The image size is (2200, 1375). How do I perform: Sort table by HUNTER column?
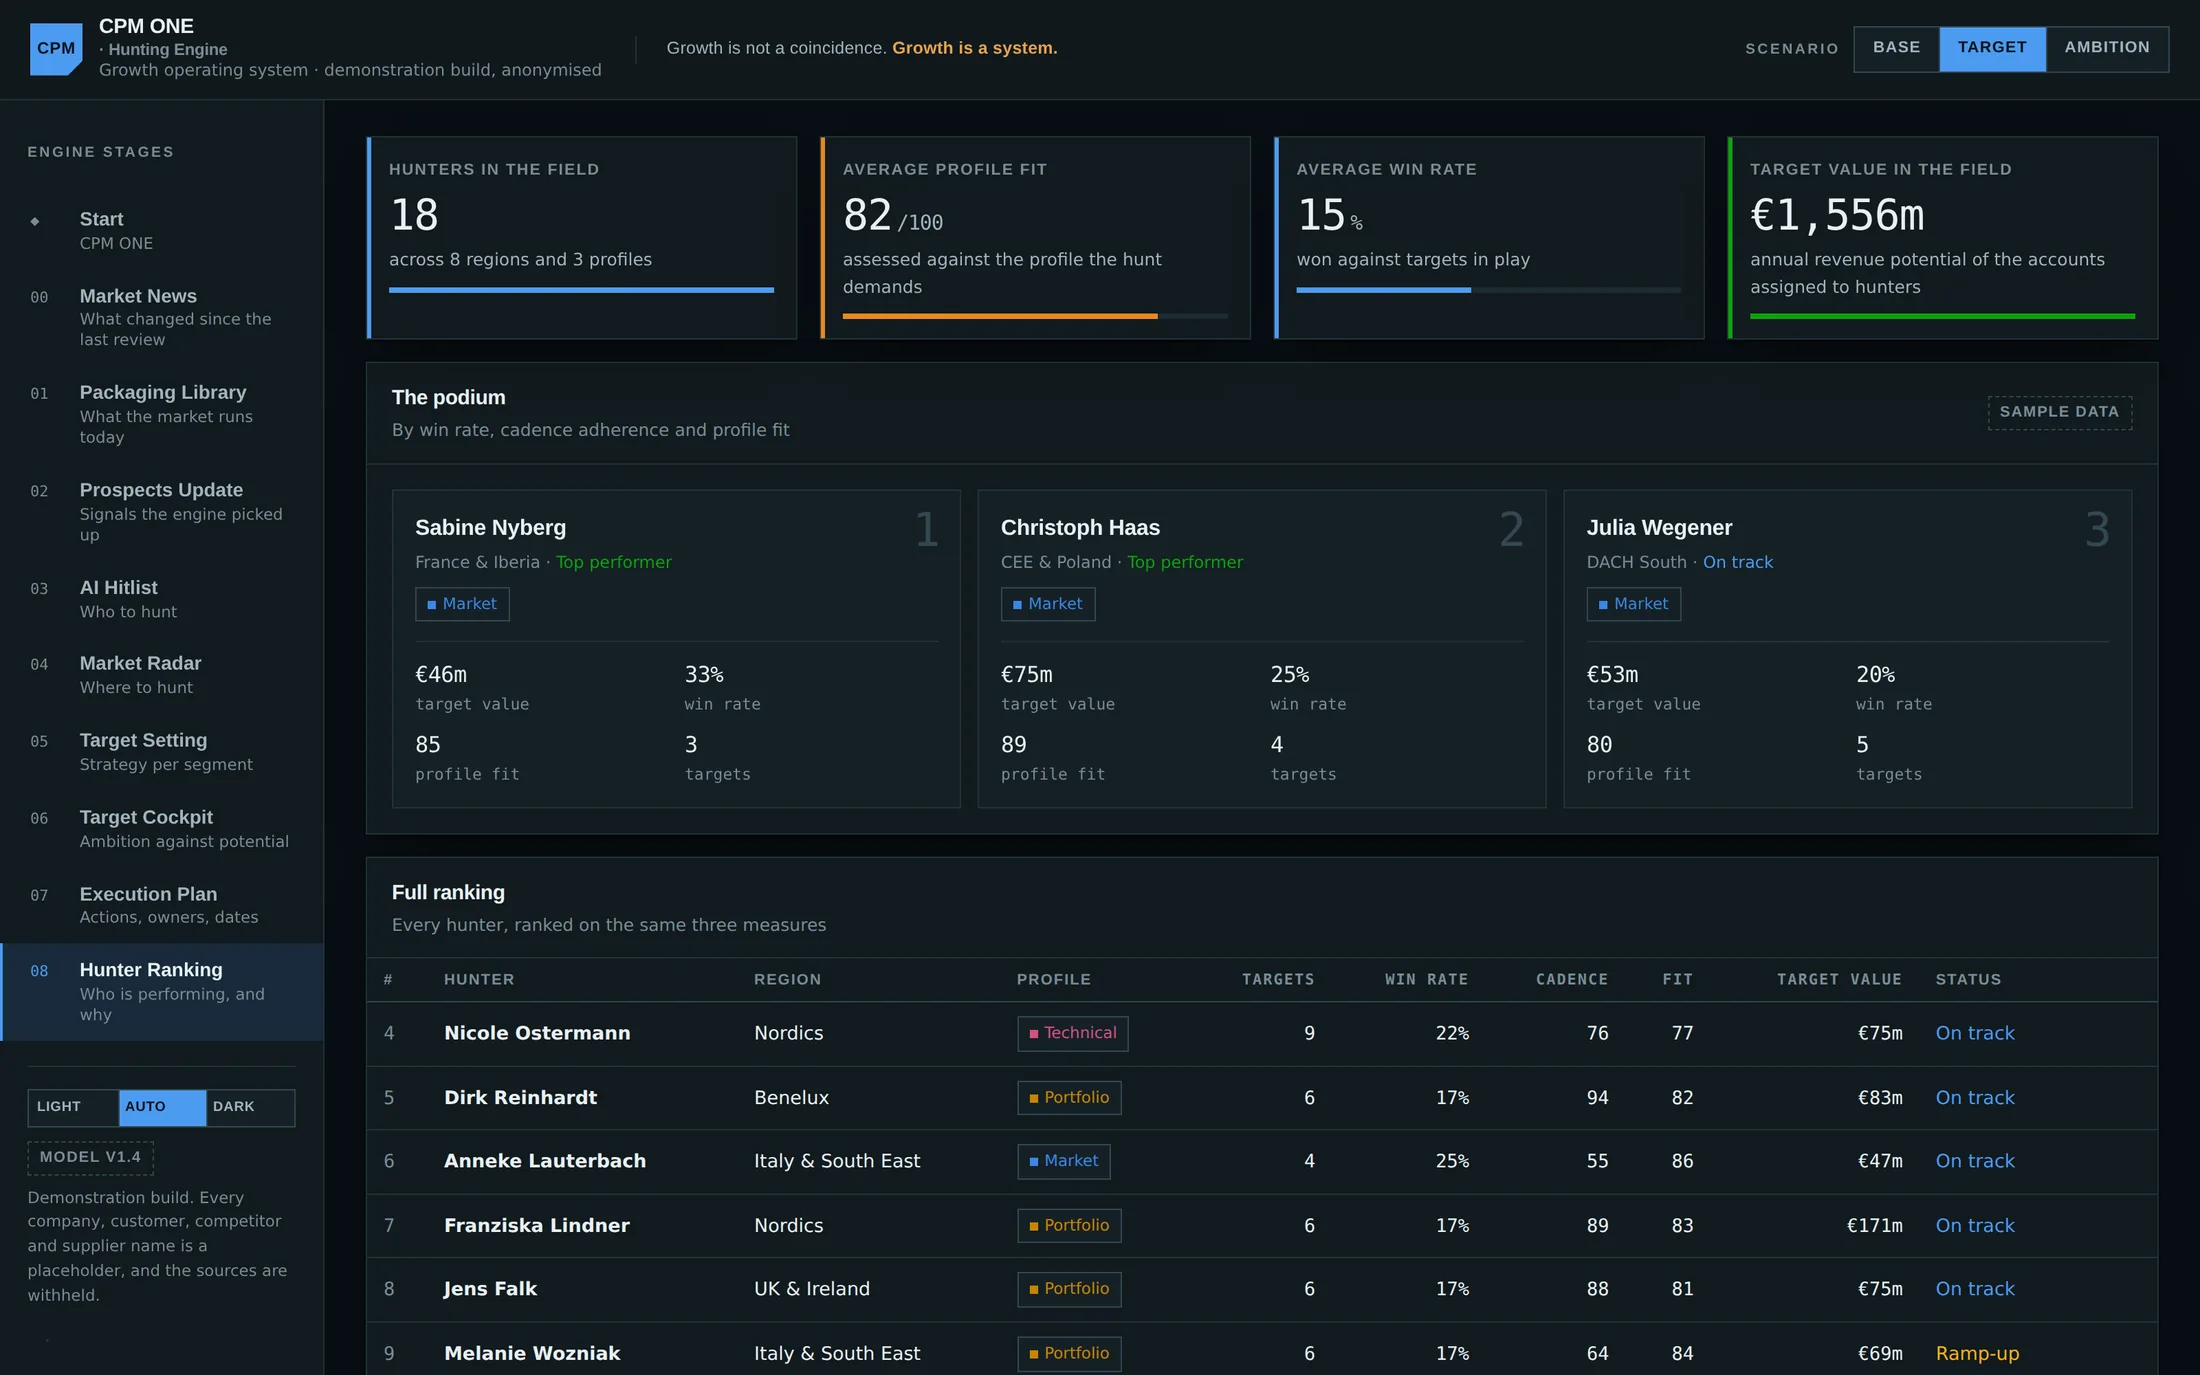tap(479, 980)
